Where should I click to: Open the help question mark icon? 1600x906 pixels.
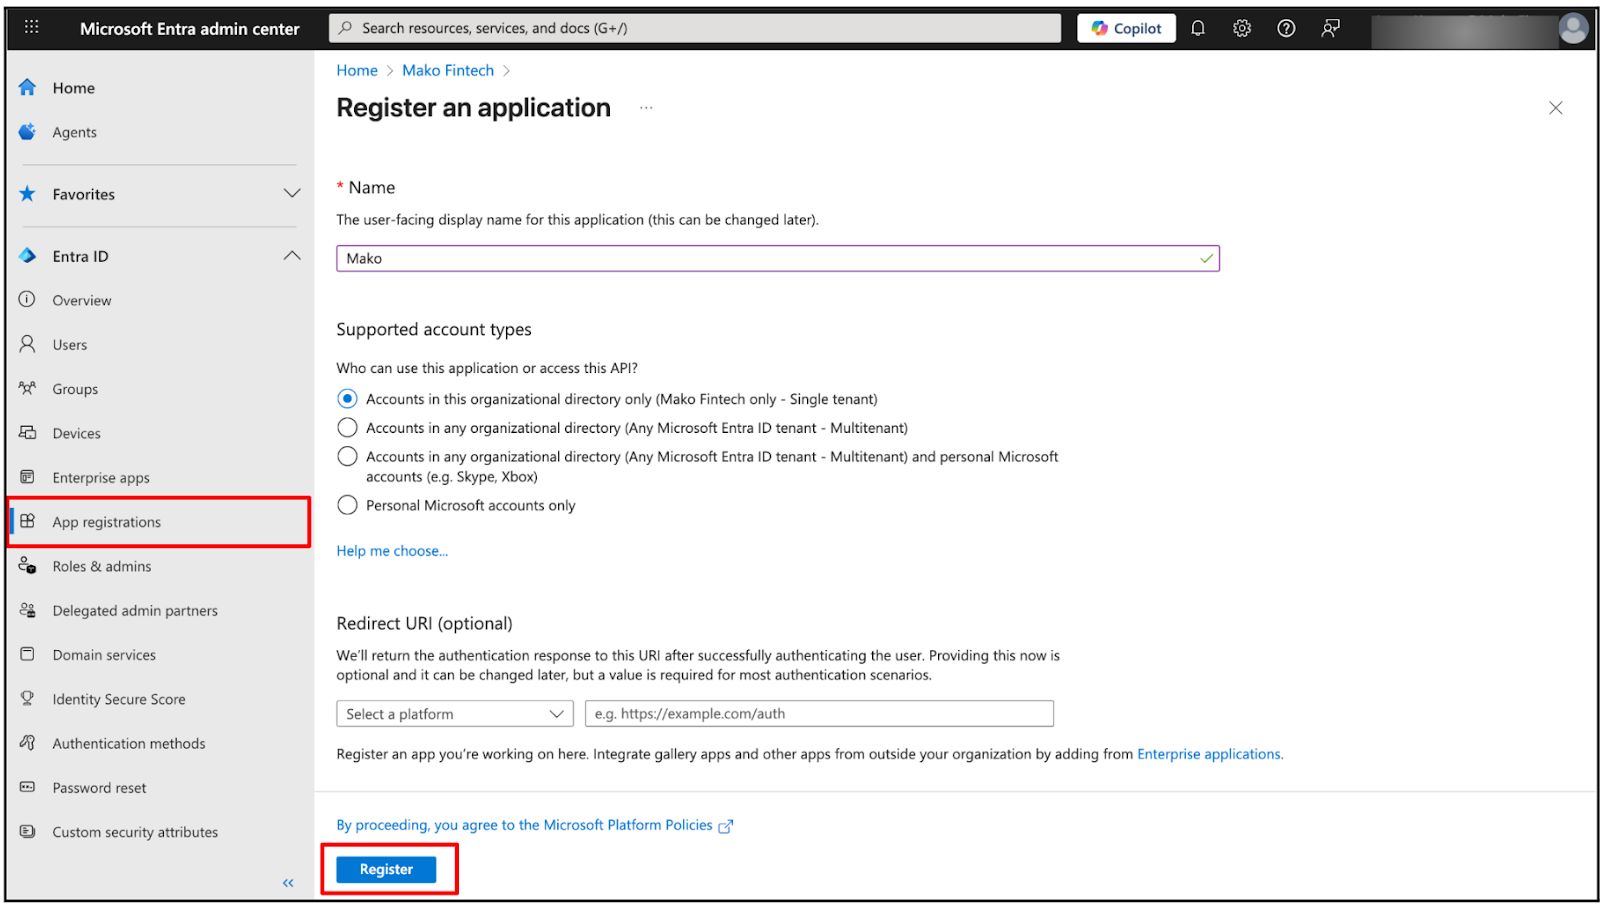[1286, 28]
